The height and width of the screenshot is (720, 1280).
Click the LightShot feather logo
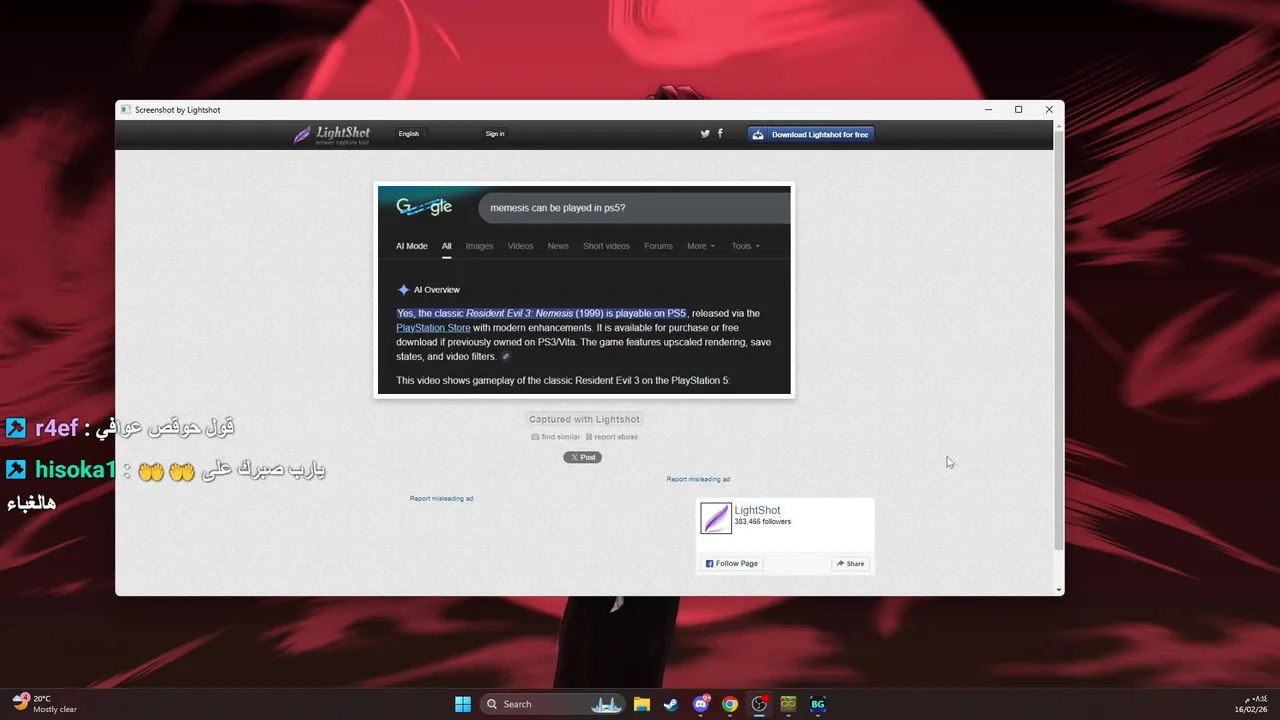coord(331,134)
